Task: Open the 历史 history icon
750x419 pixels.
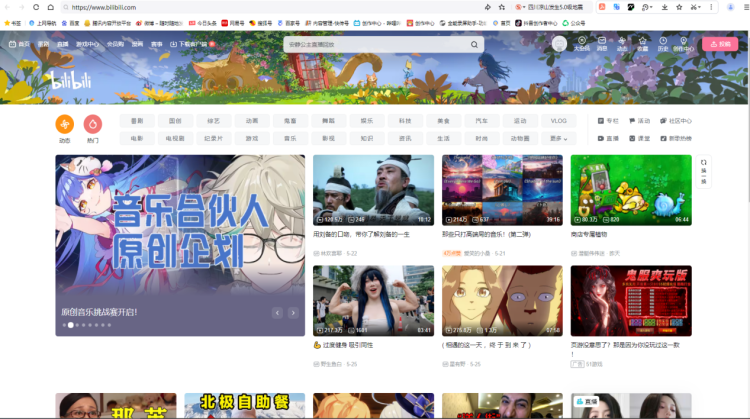Action: click(662, 44)
